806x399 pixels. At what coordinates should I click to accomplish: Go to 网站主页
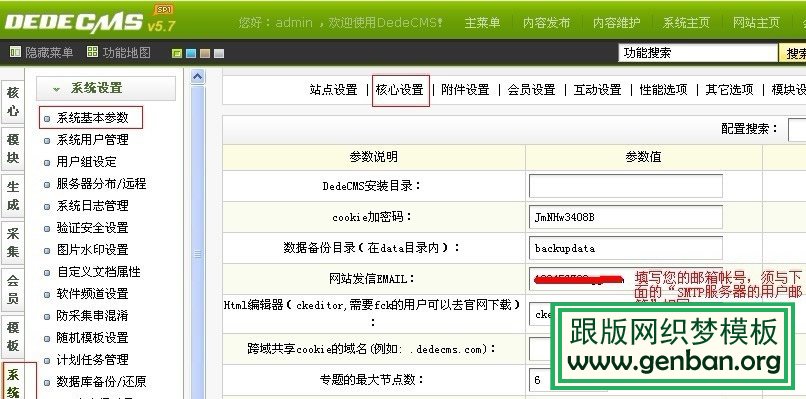[756, 23]
